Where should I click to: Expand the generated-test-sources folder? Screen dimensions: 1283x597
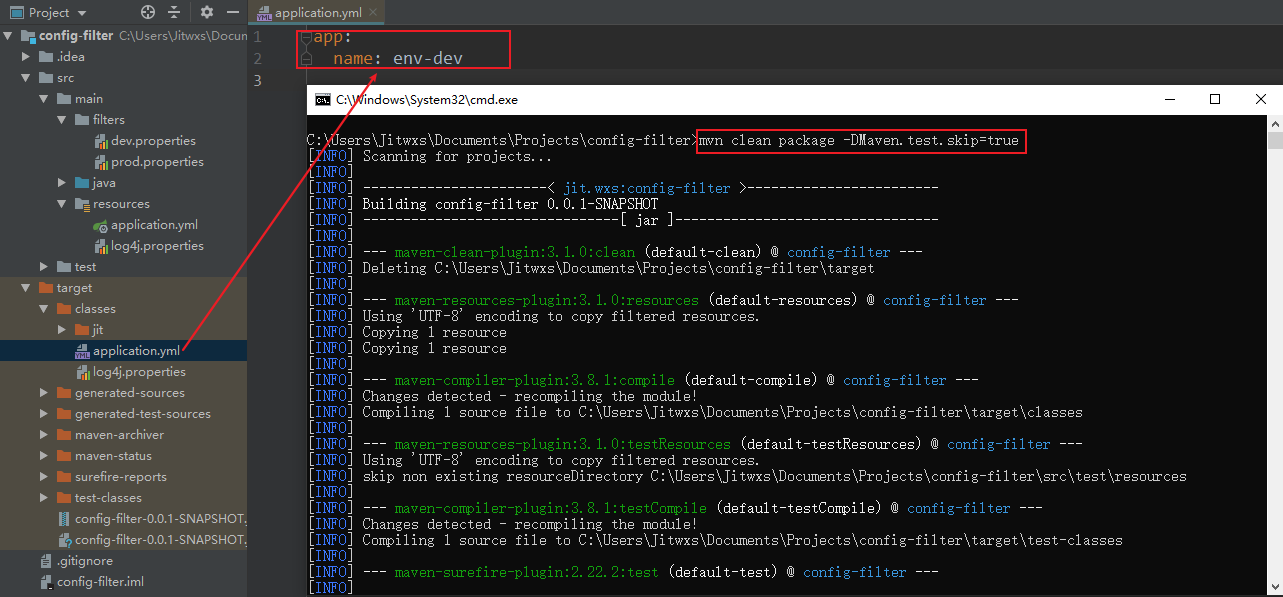click(x=44, y=414)
